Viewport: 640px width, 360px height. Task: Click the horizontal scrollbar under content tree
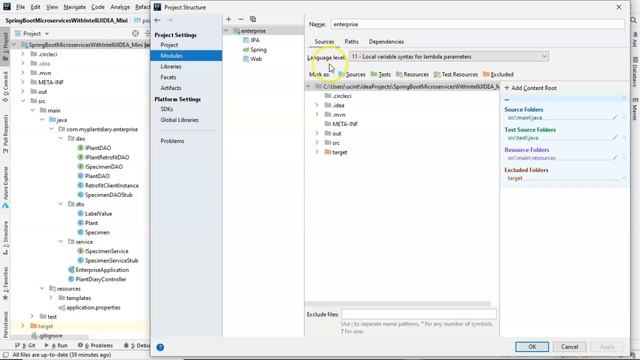pos(398,304)
